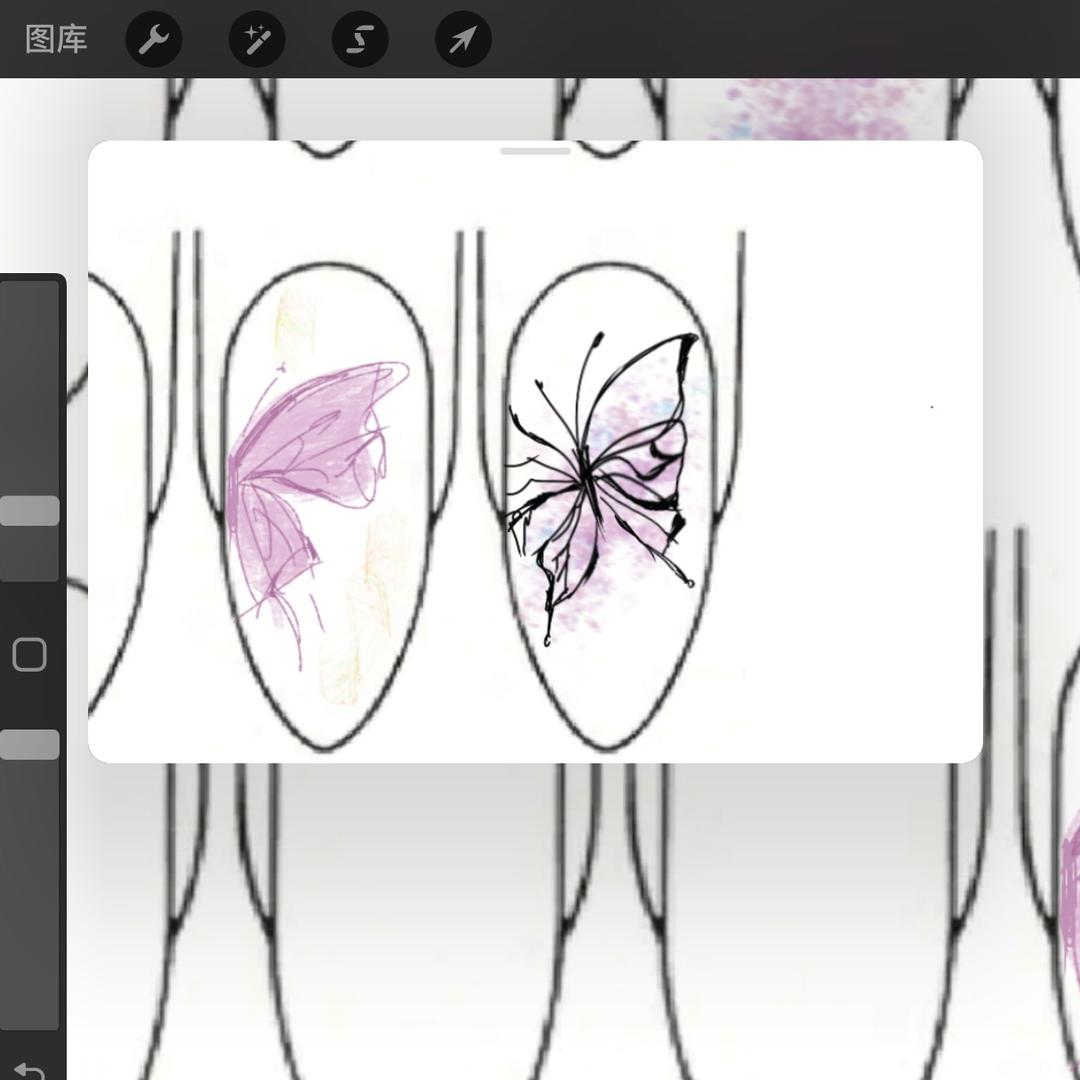Activate the Transform arrow tool
This screenshot has width=1080, height=1080.
463,40
